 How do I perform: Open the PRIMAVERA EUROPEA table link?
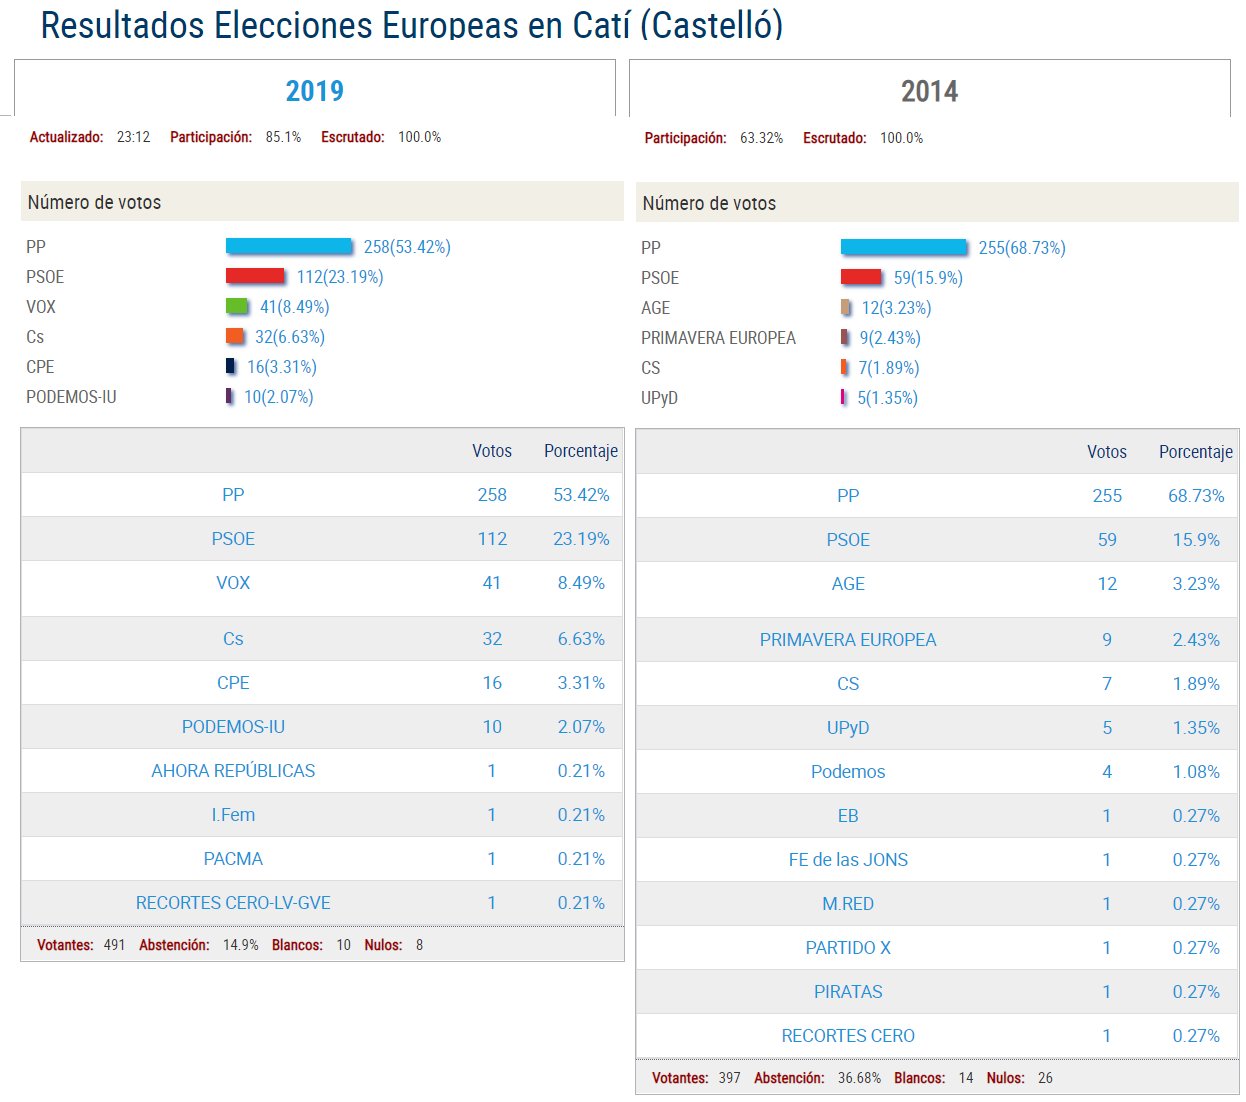[x=848, y=640]
